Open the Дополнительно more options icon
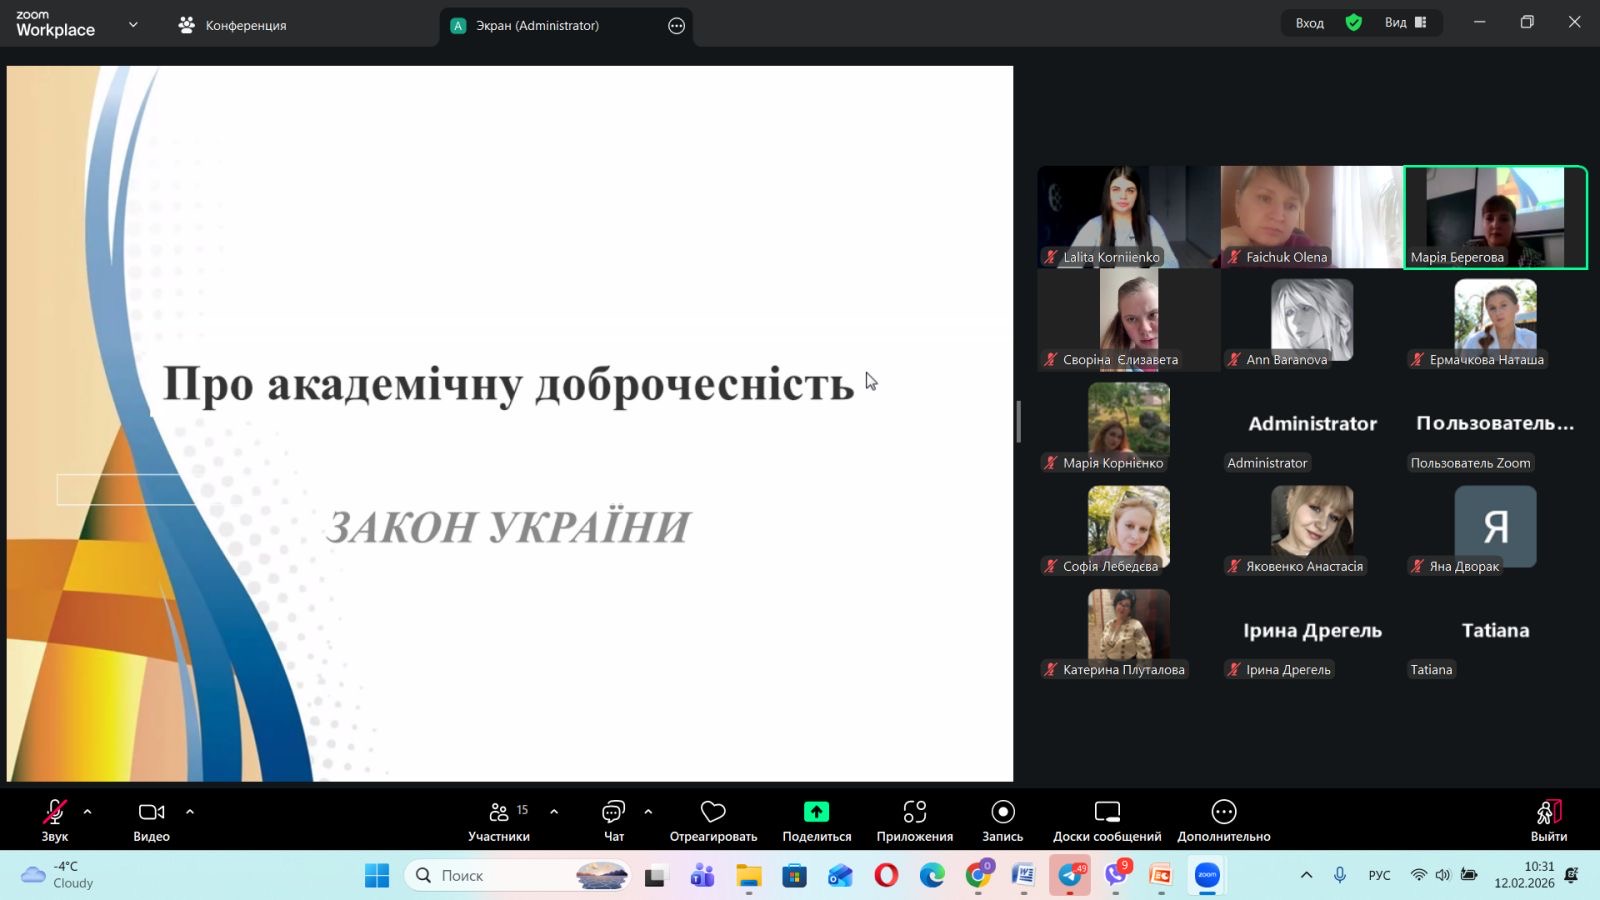Screen dimensions: 1600x900 point(1223,812)
